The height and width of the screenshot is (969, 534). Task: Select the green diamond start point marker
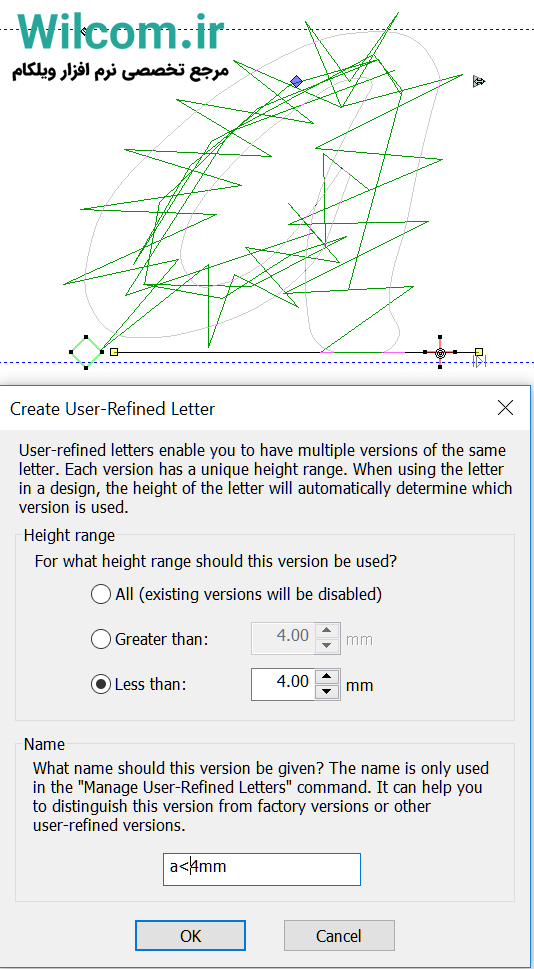86,352
